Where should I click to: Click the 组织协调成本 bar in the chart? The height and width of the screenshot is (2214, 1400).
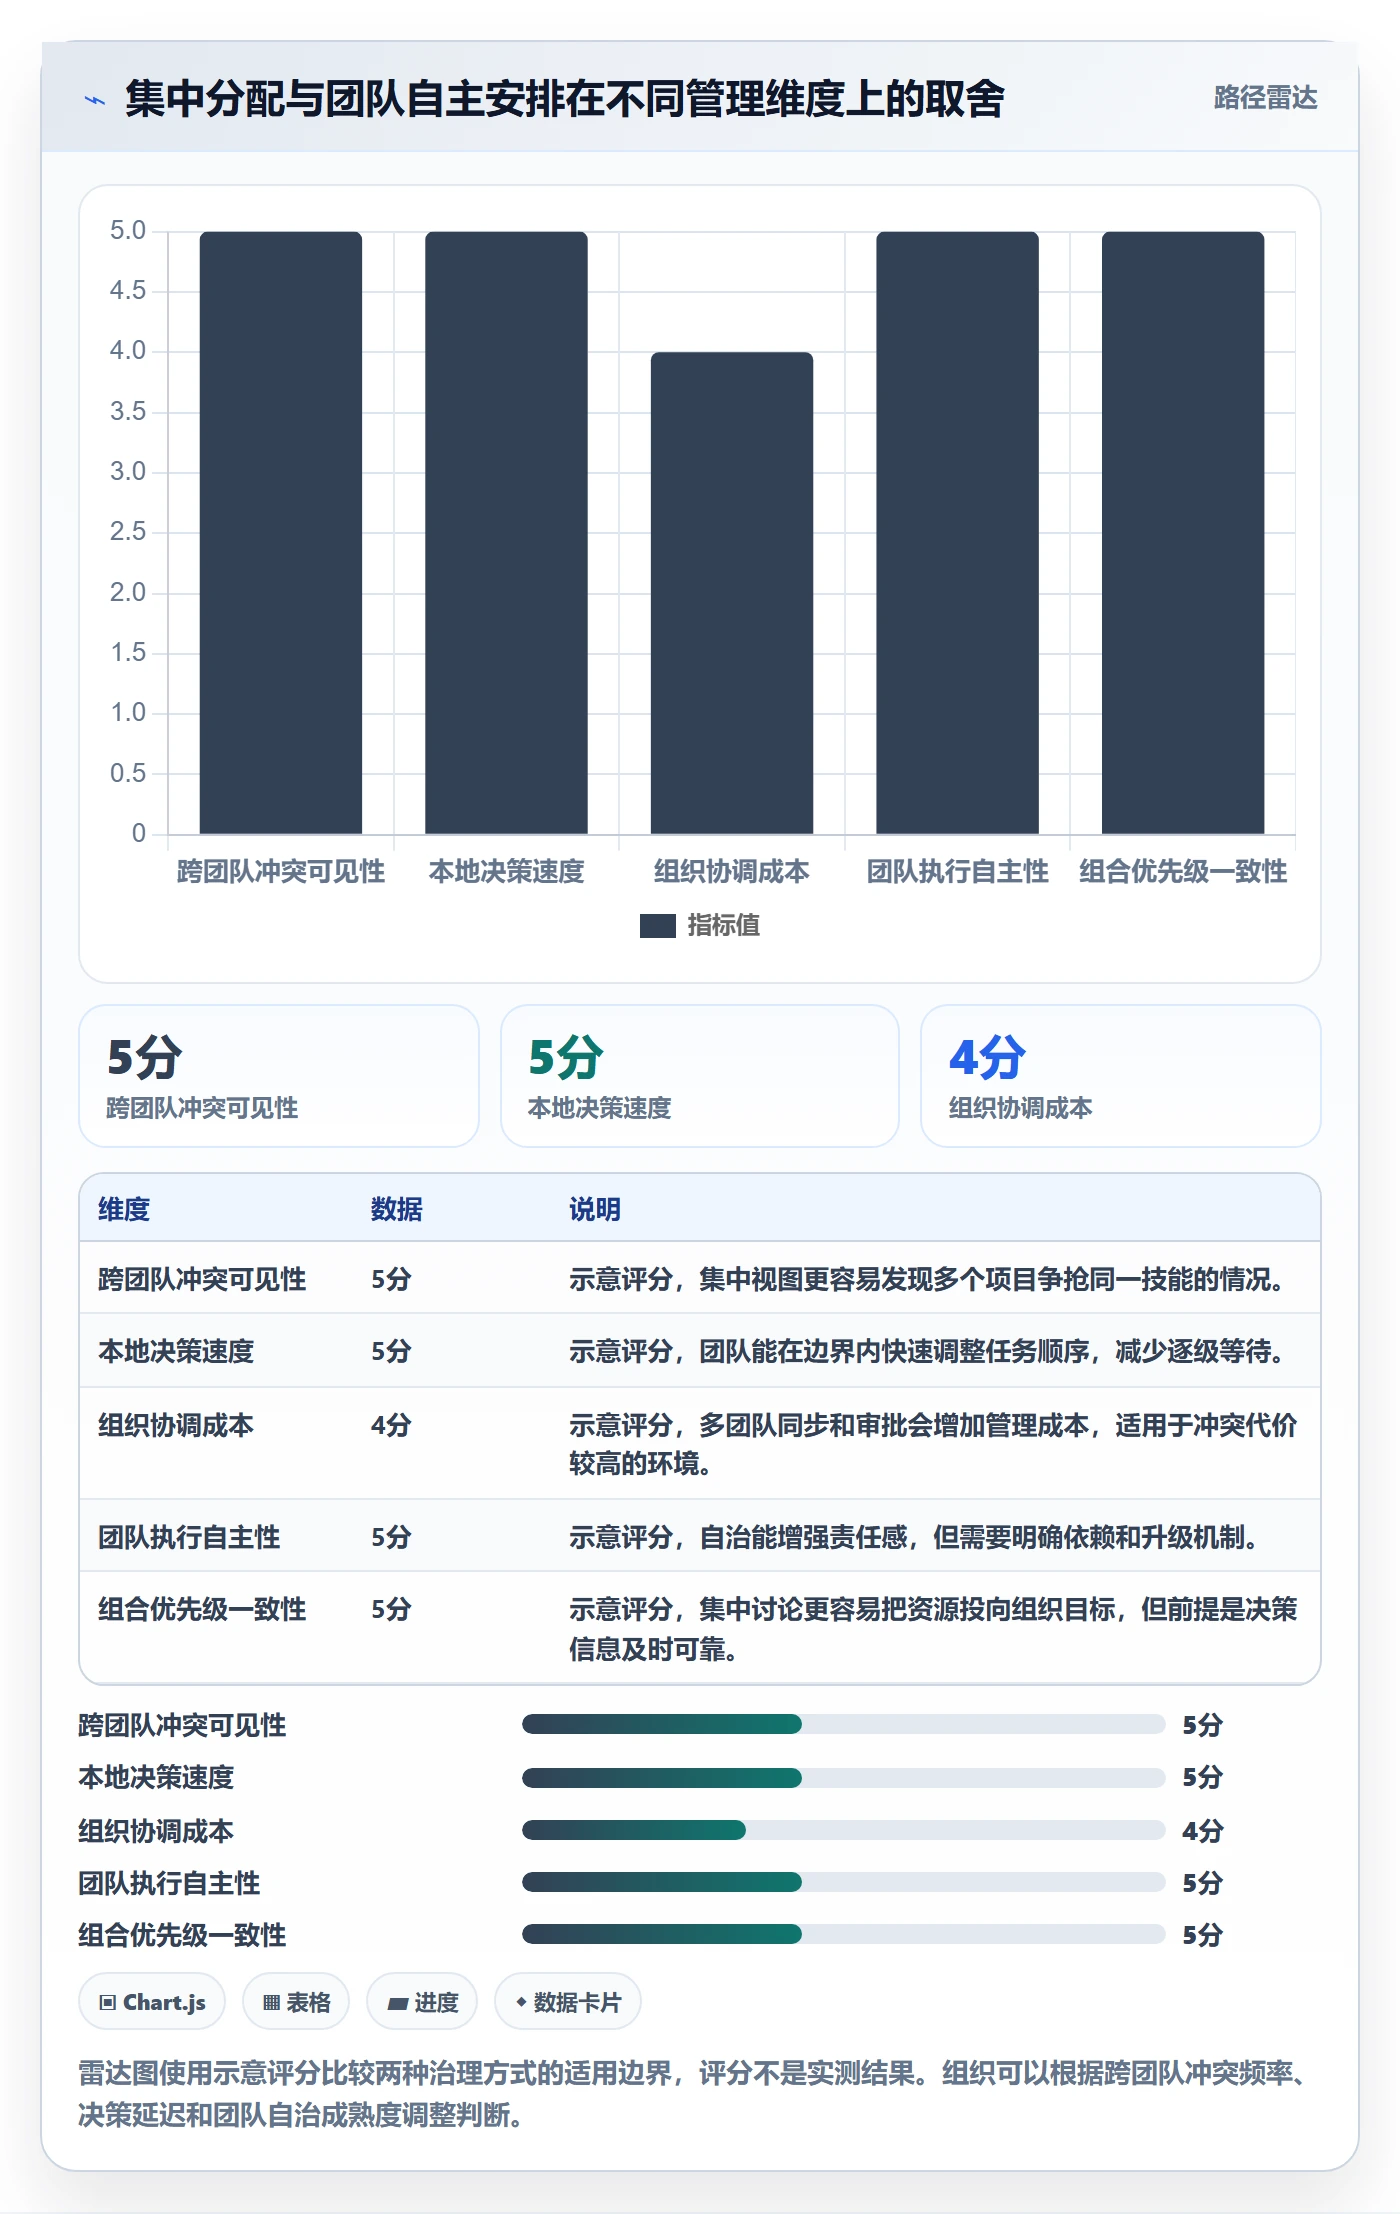[732, 593]
